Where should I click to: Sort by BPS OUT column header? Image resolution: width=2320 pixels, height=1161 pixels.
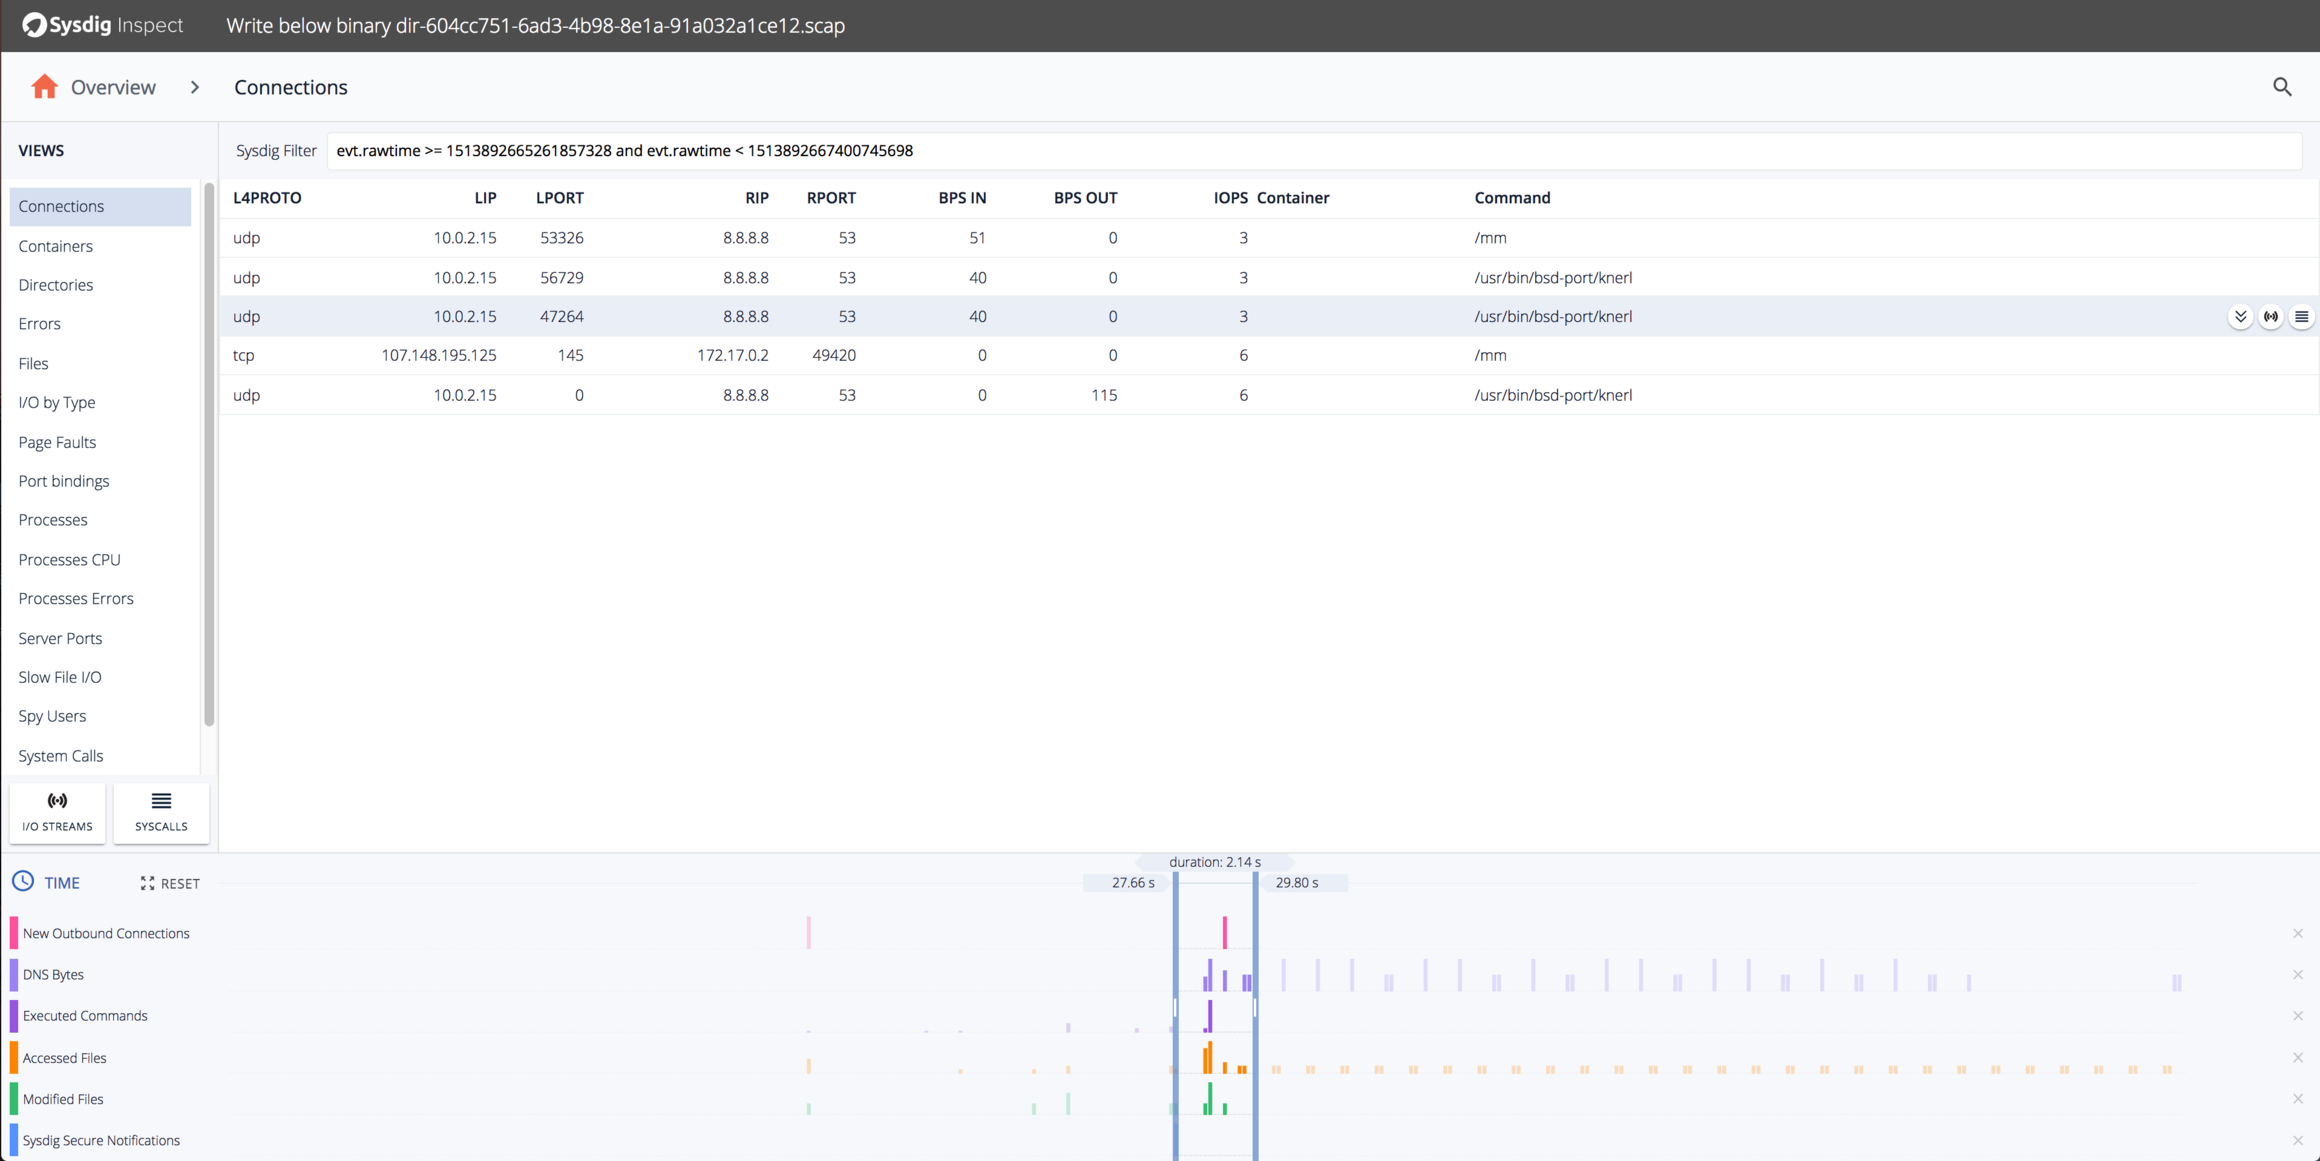pyautogui.click(x=1085, y=198)
